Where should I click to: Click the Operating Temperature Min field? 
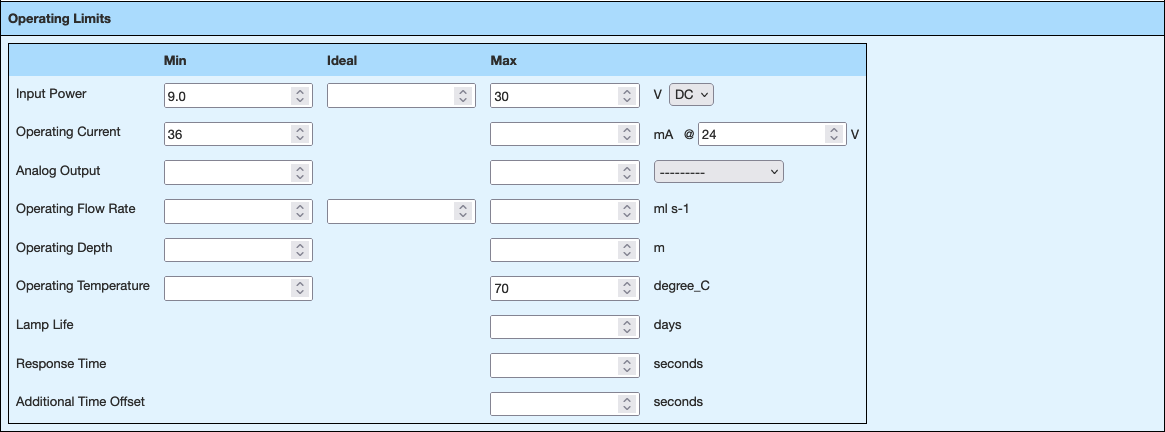pos(227,288)
